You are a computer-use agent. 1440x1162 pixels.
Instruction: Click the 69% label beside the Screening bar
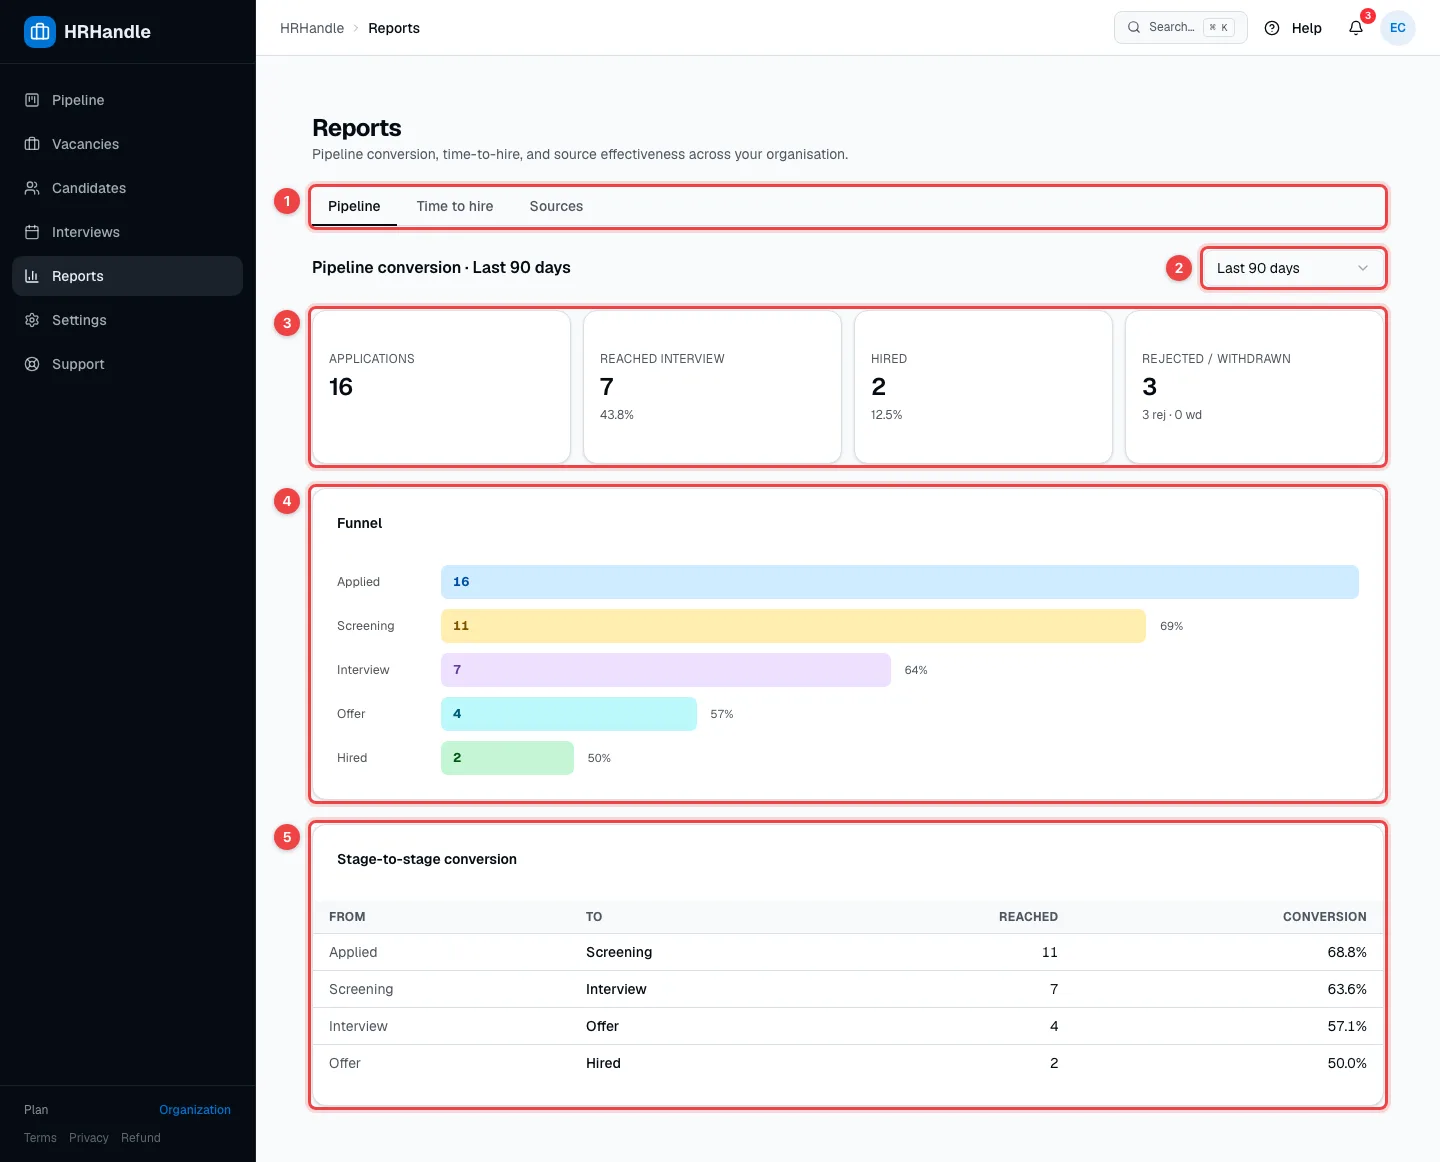click(1171, 626)
